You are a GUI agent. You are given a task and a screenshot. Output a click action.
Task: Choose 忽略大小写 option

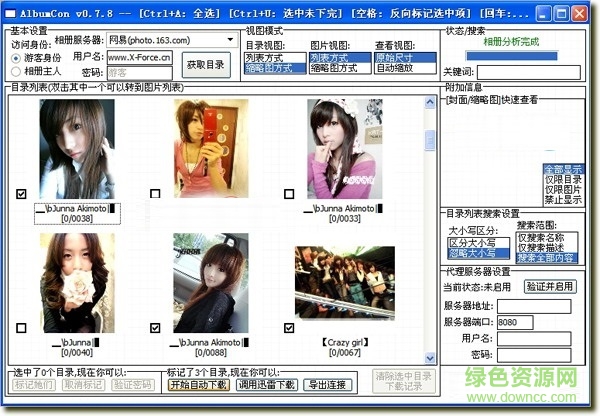[479, 253]
